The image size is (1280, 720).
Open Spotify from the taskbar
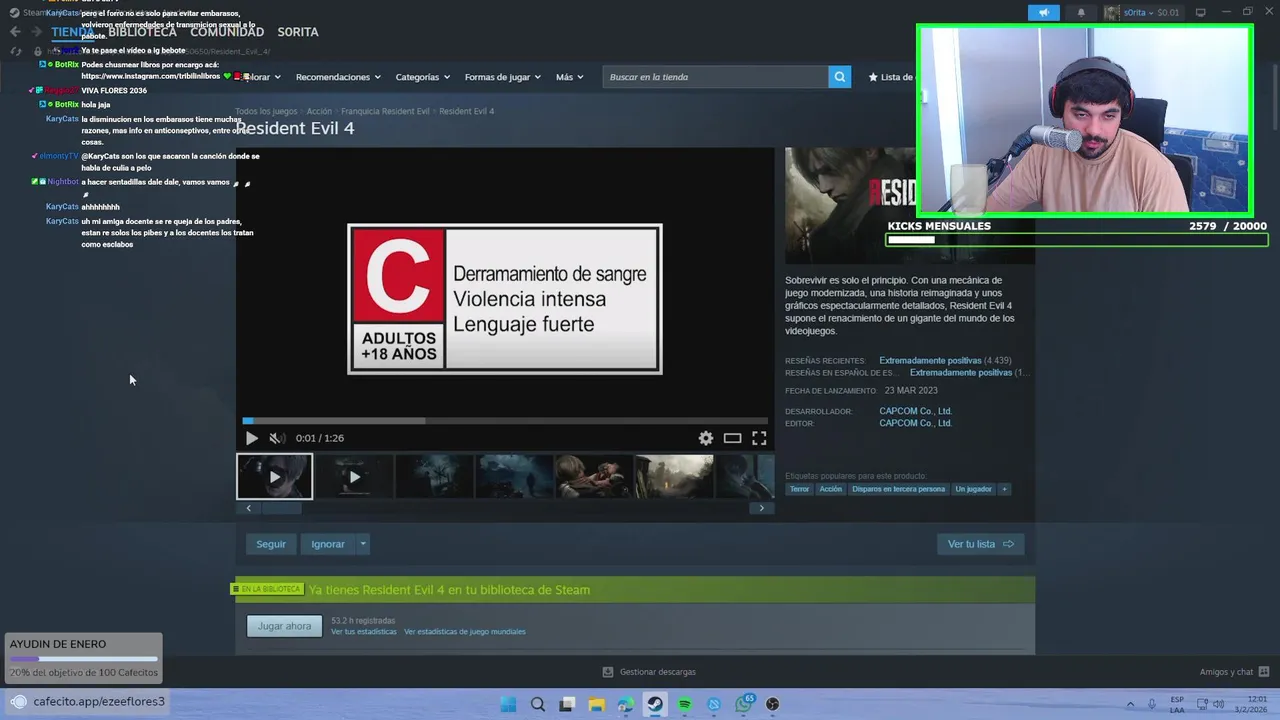684,704
